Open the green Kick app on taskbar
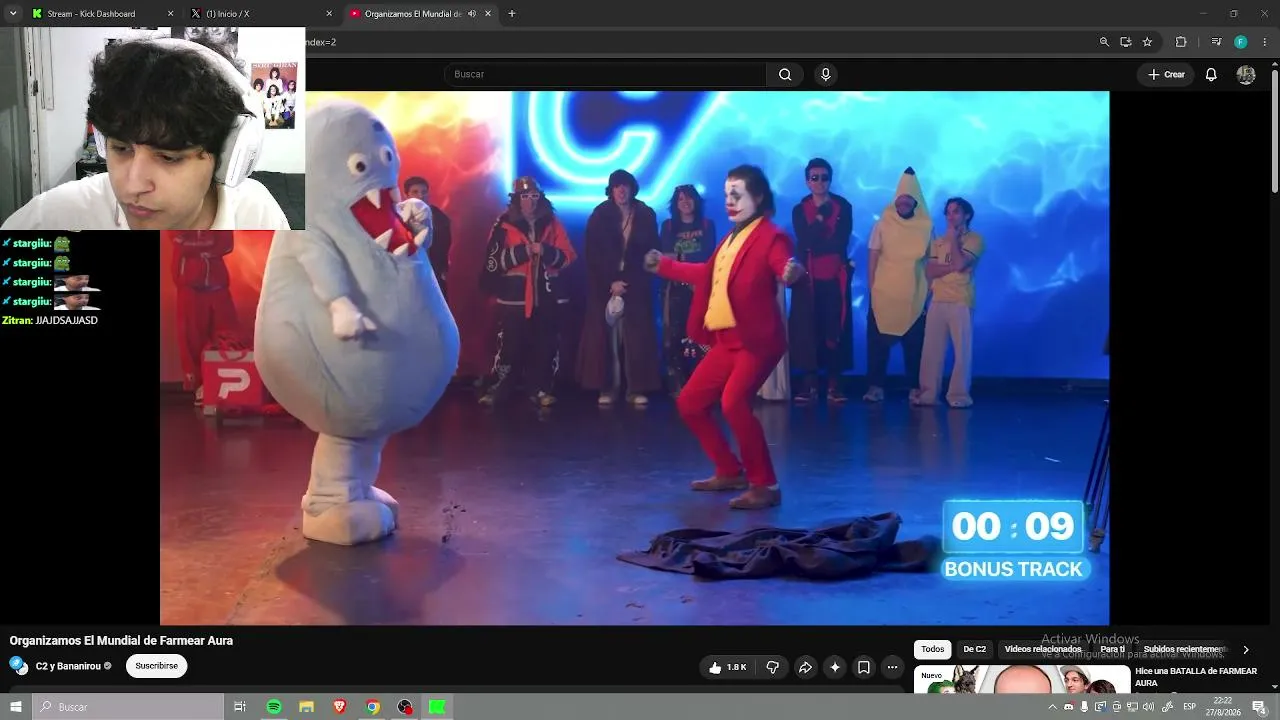The height and width of the screenshot is (720, 1280). (x=437, y=707)
